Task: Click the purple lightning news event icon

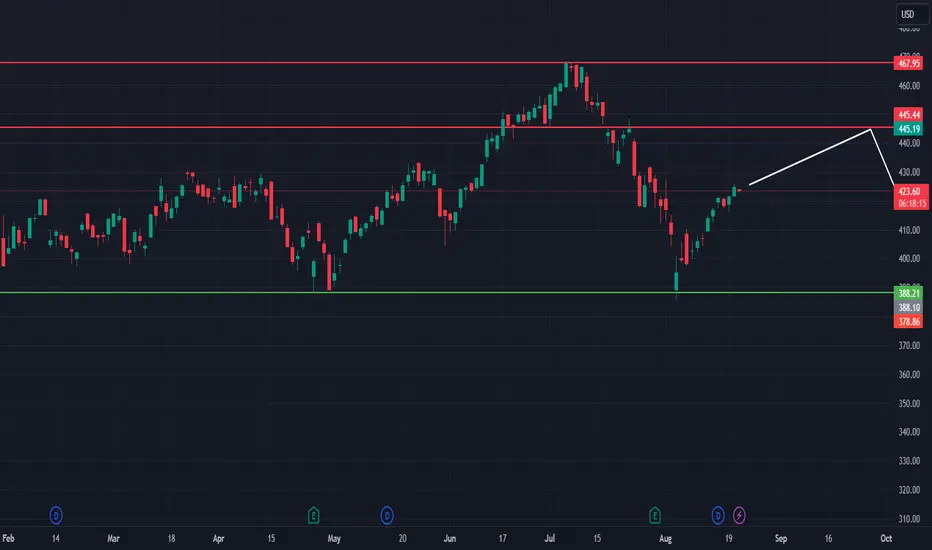Action: (739, 515)
